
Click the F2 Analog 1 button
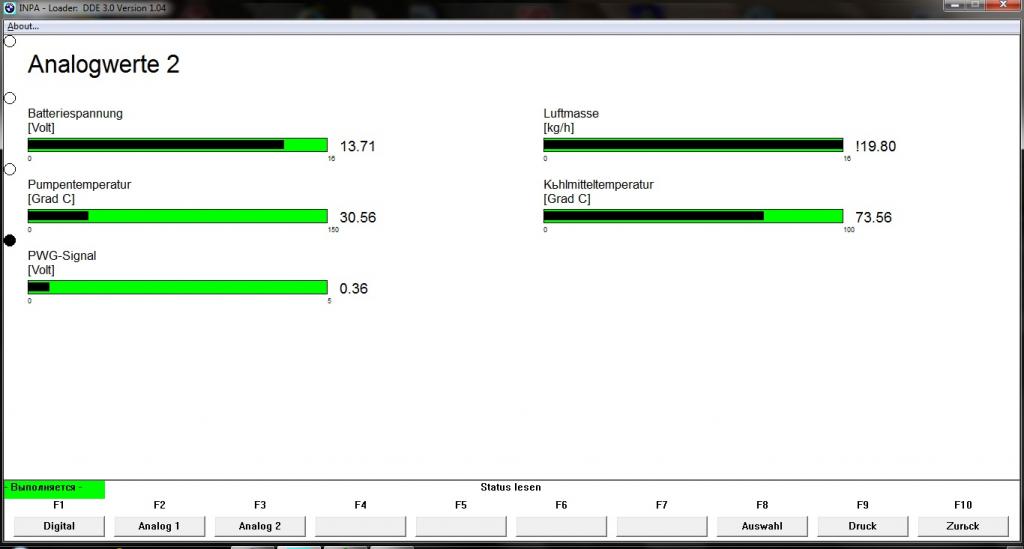[x=159, y=526]
